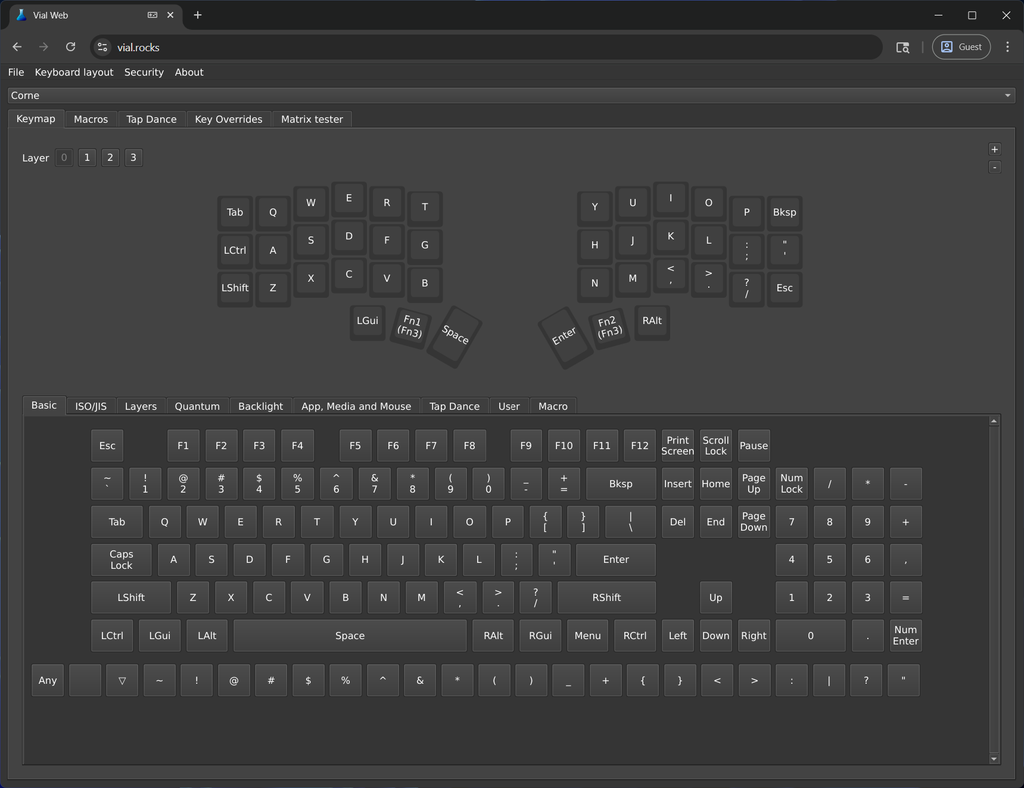Click the browser back arrow
Viewport: 1024px width, 788px height.
tap(18, 47)
